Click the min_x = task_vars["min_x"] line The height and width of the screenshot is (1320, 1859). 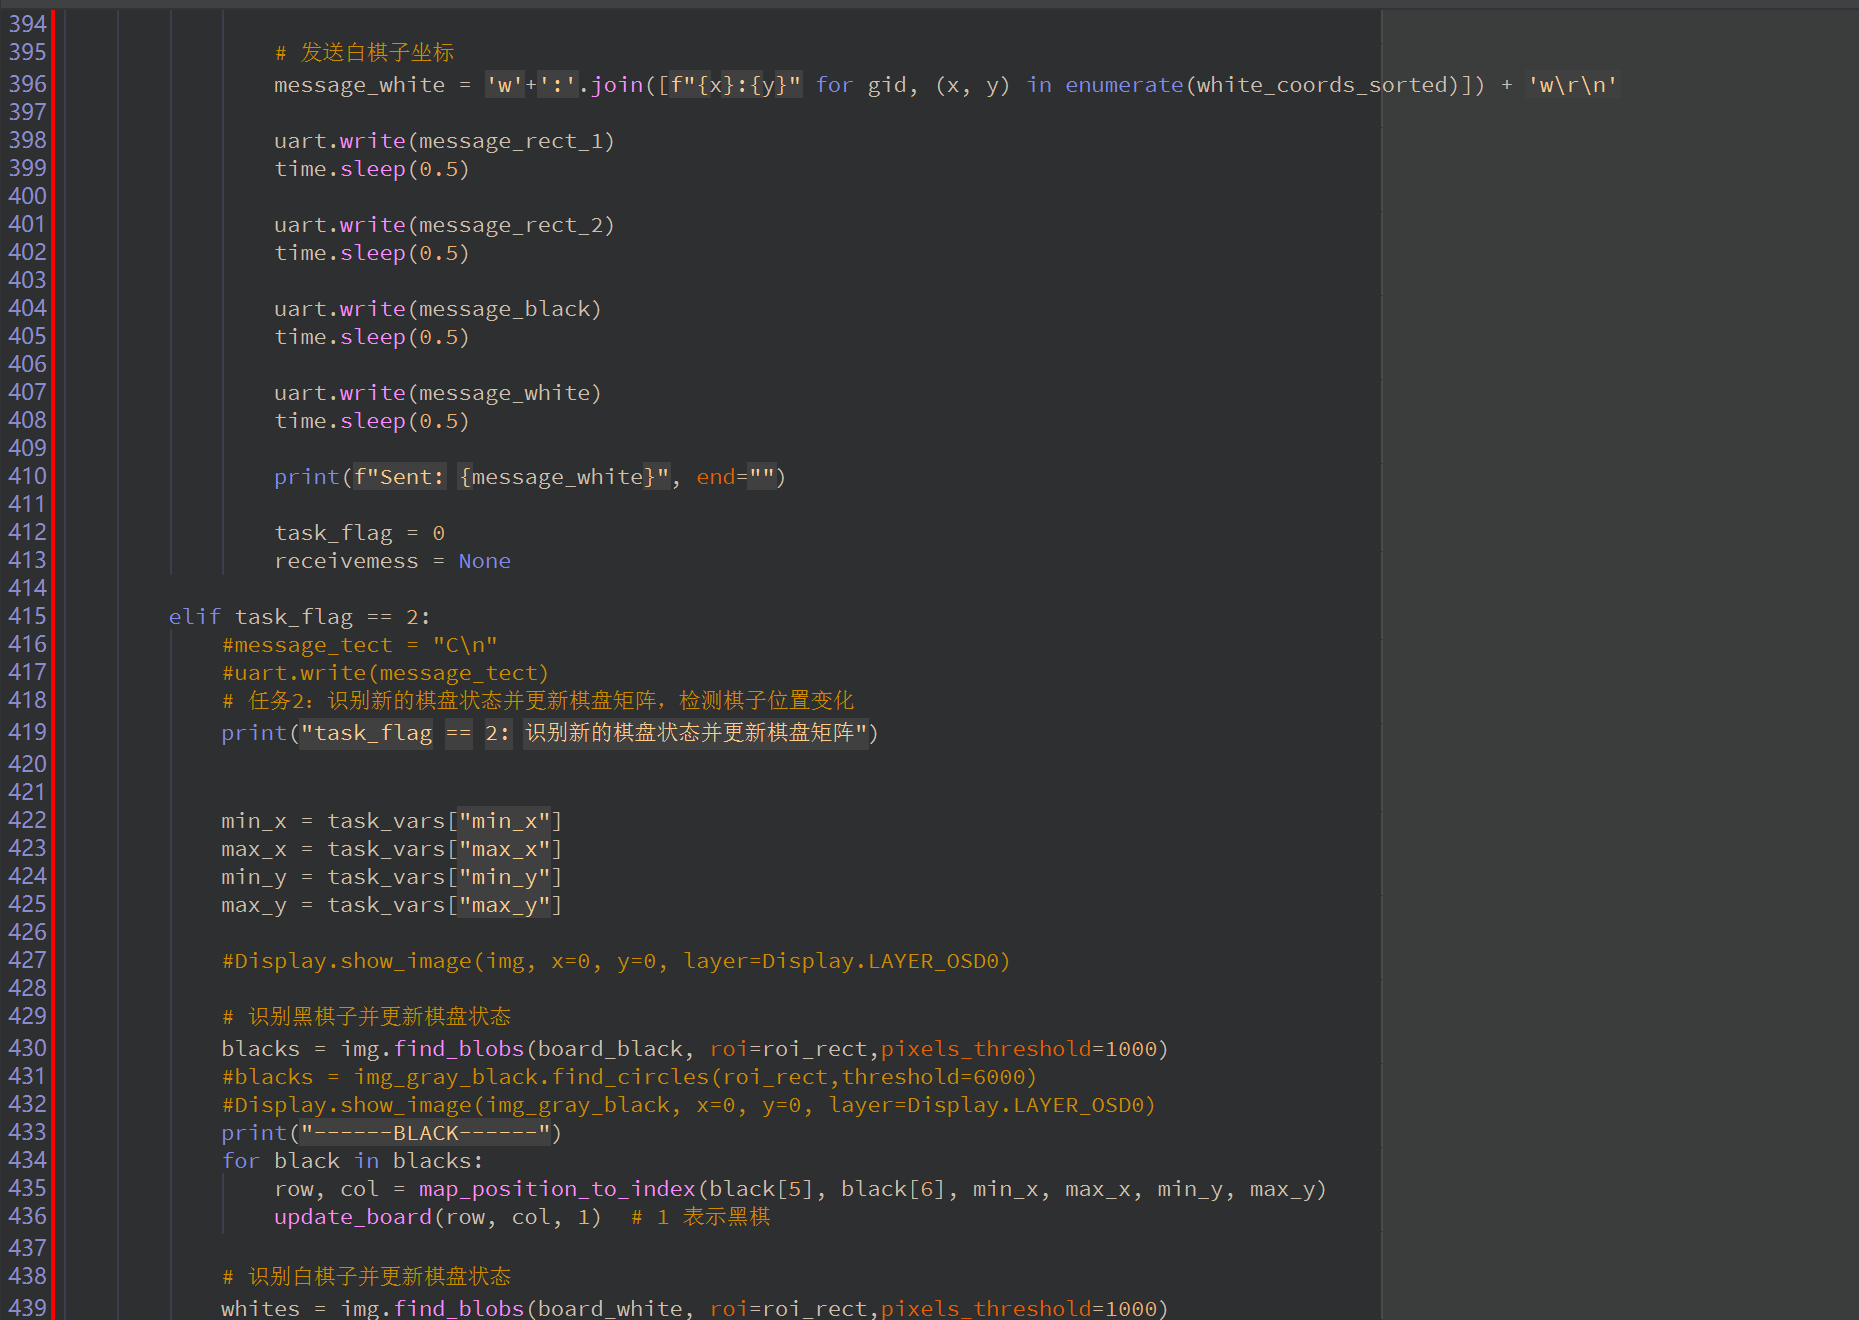pos(391,821)
